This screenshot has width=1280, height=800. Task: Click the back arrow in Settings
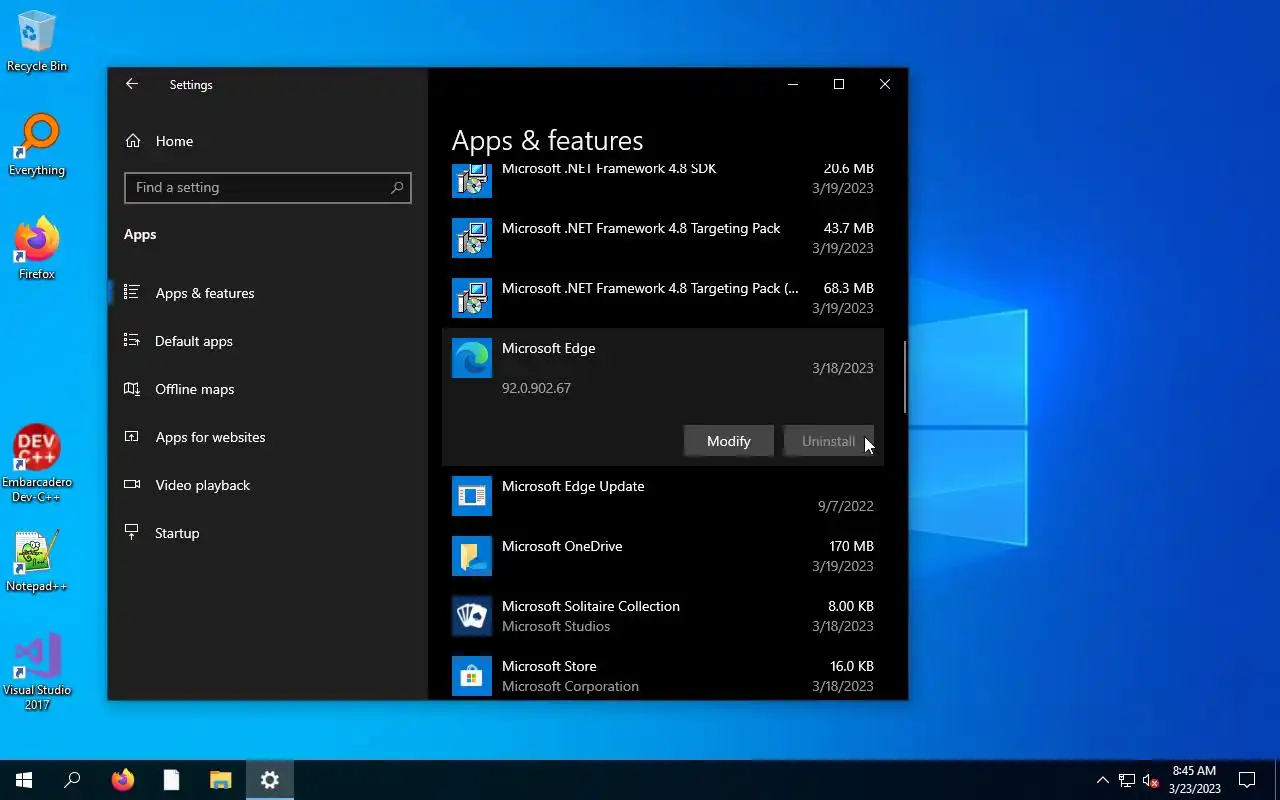point(131,85)
